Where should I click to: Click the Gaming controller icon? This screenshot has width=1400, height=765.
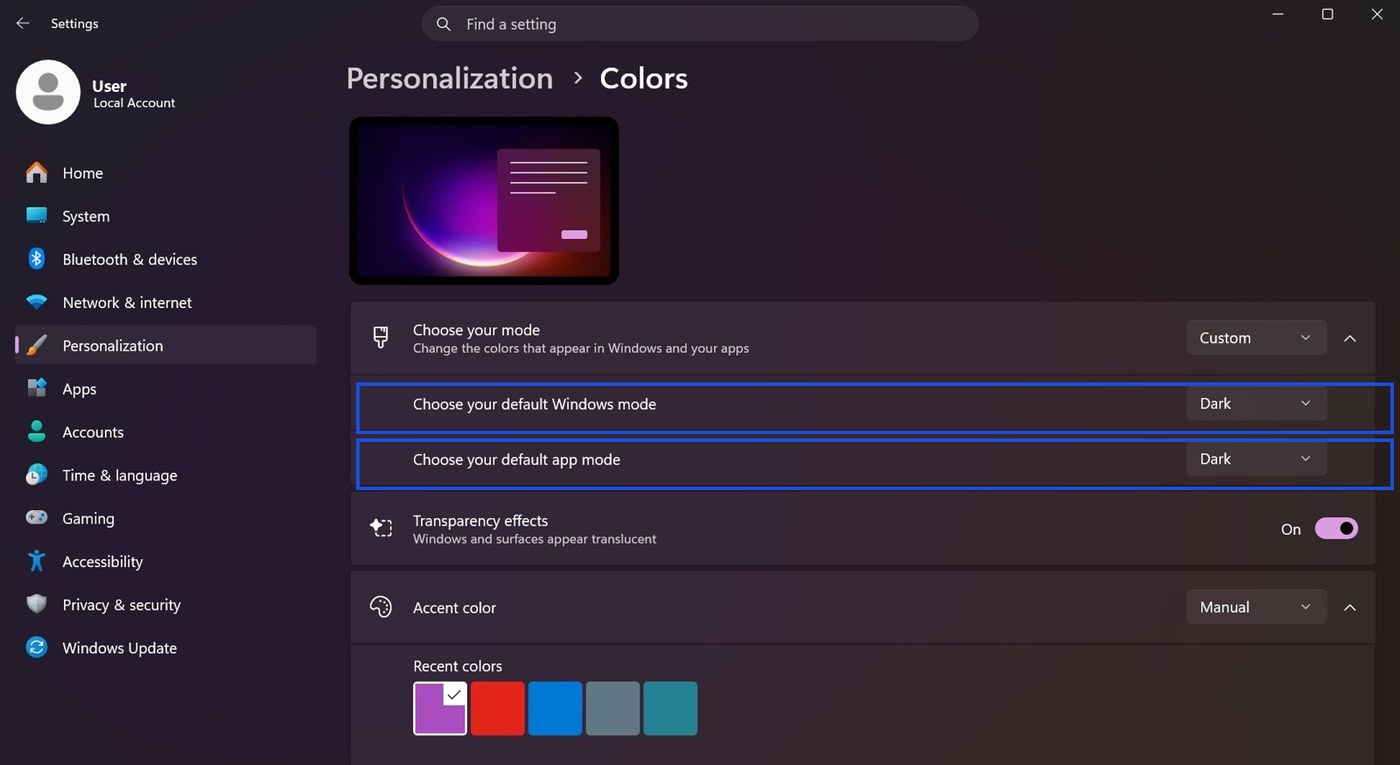[x=37, y=518]
